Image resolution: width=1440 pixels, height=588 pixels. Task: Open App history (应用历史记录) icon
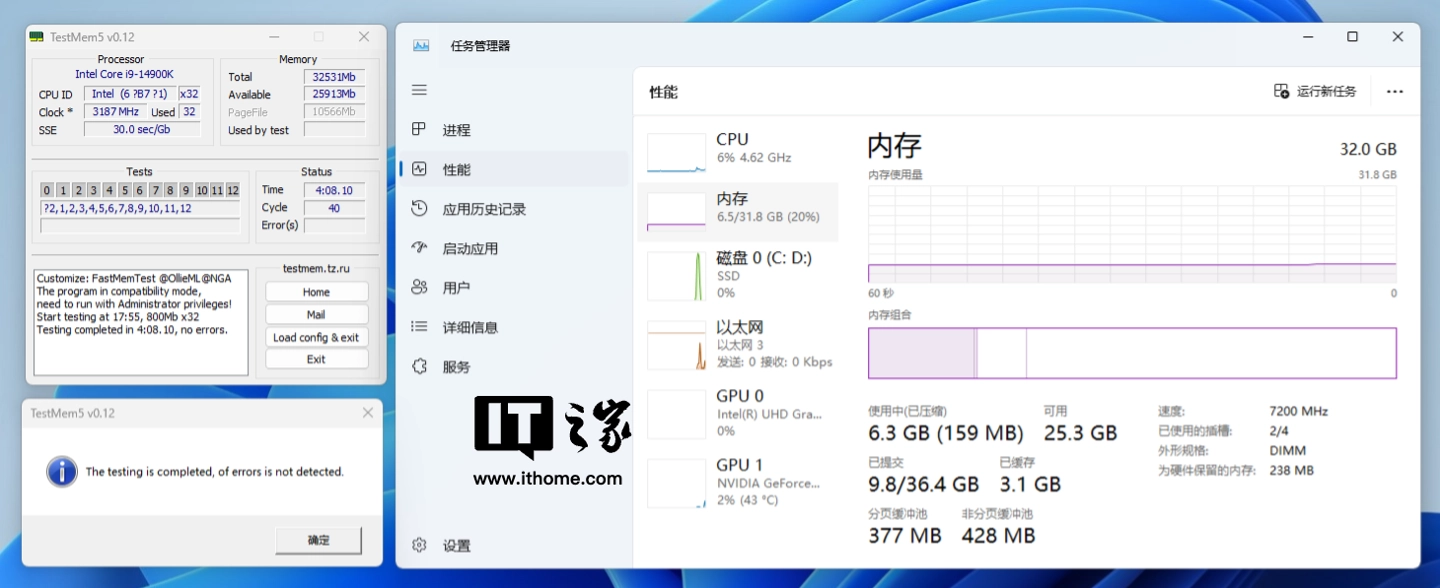(x=420, y=209)
